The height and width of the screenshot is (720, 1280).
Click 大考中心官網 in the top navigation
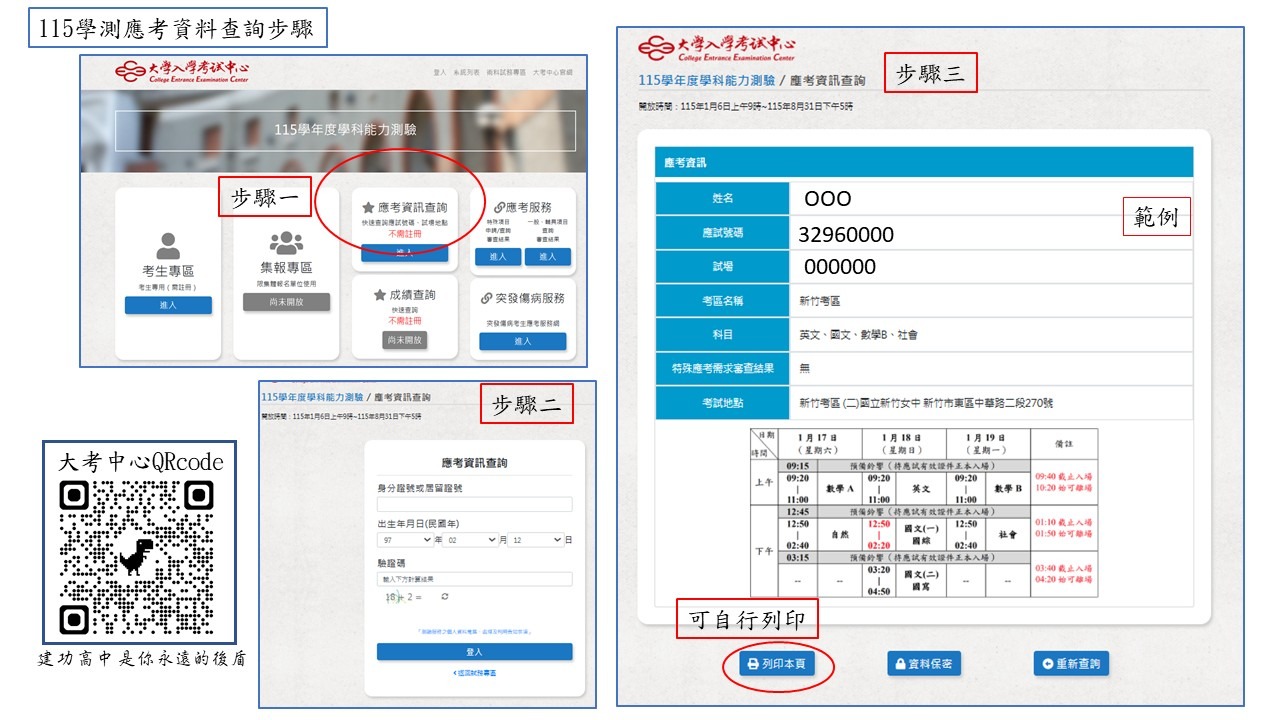(x=552, y=72)
